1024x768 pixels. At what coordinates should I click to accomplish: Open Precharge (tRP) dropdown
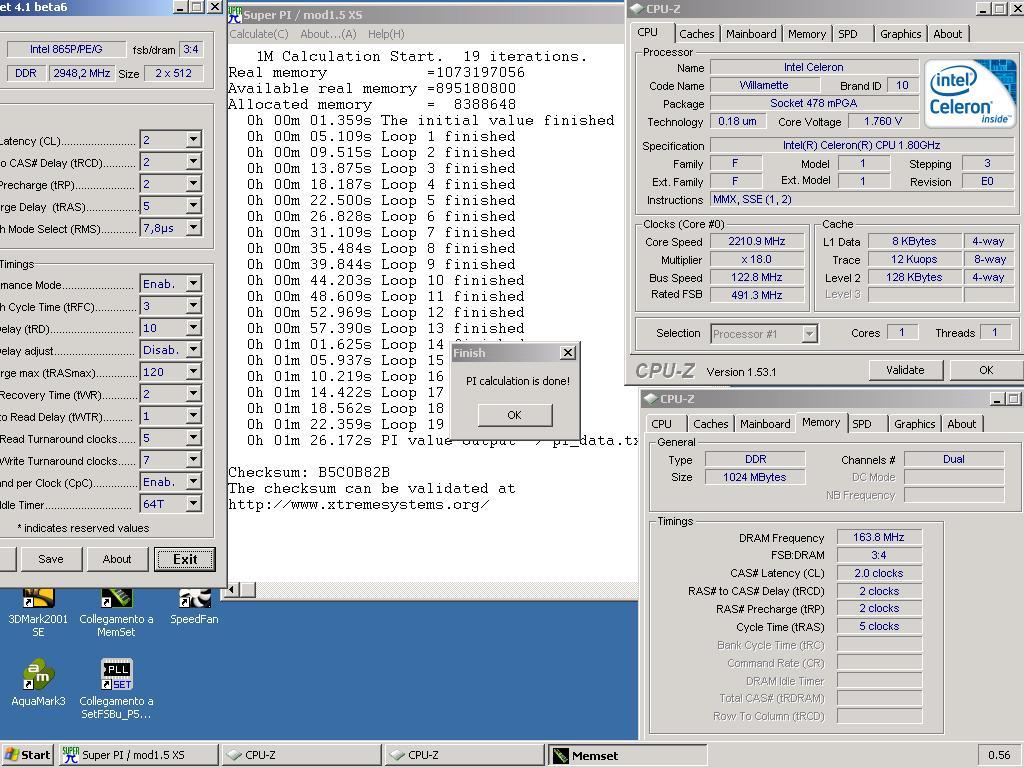tap(193, 184)
